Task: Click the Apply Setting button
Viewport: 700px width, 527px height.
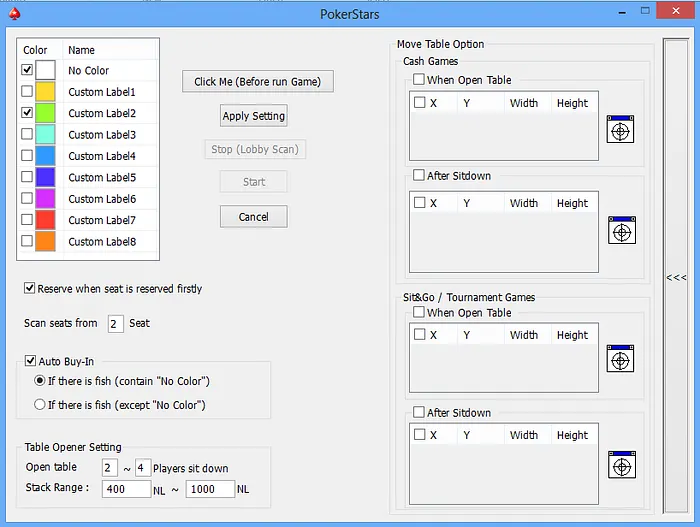Action: [254, 116]
